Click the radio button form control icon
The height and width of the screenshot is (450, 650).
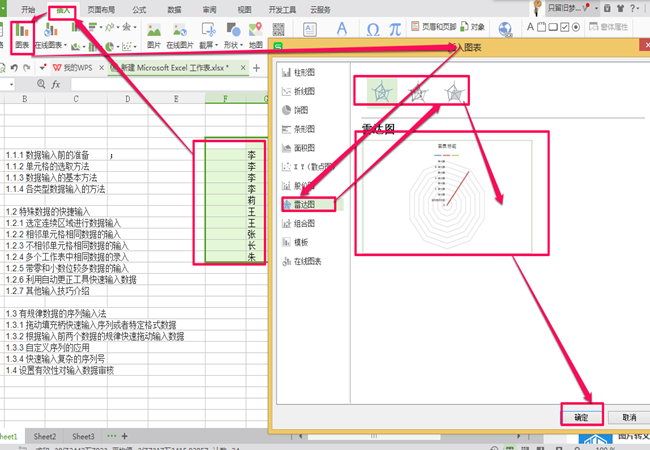(x=576, y=27)
